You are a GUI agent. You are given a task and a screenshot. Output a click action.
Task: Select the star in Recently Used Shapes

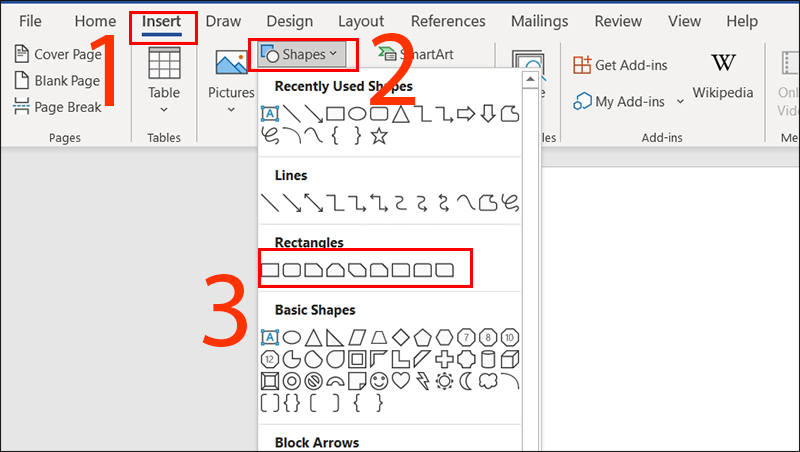(378, 136)
